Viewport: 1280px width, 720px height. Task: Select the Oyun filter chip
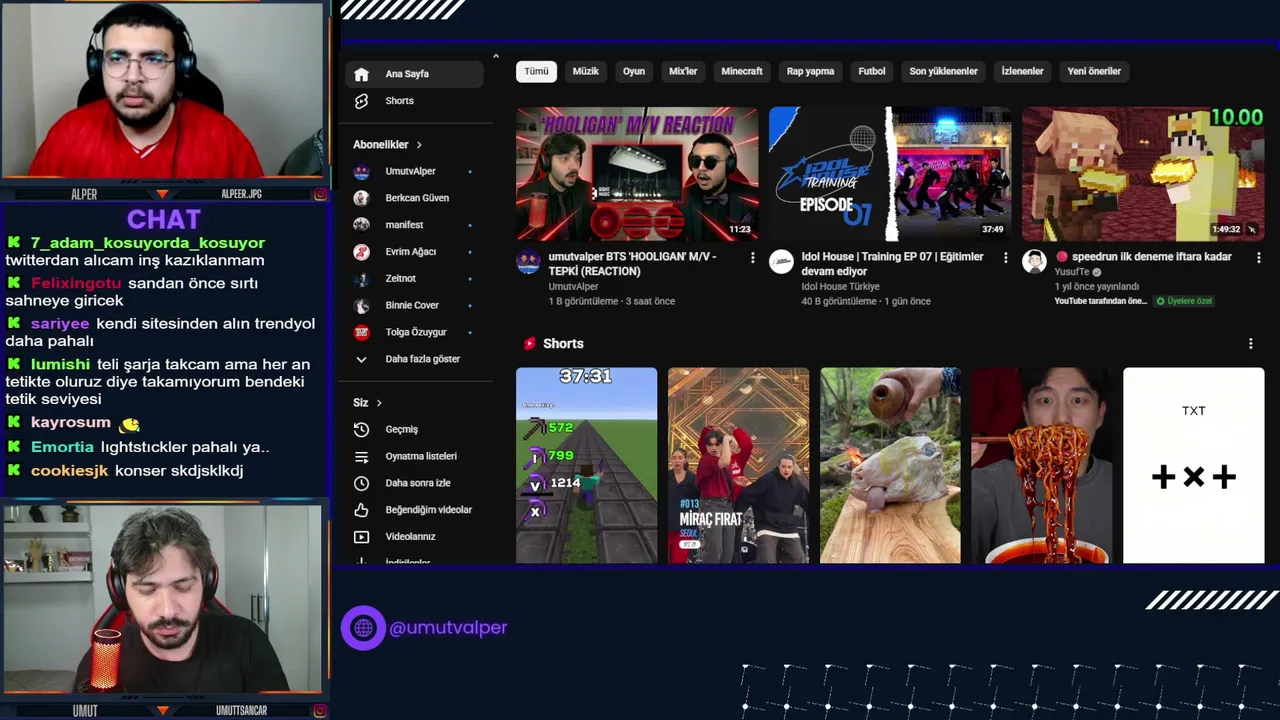coord(634,71)
